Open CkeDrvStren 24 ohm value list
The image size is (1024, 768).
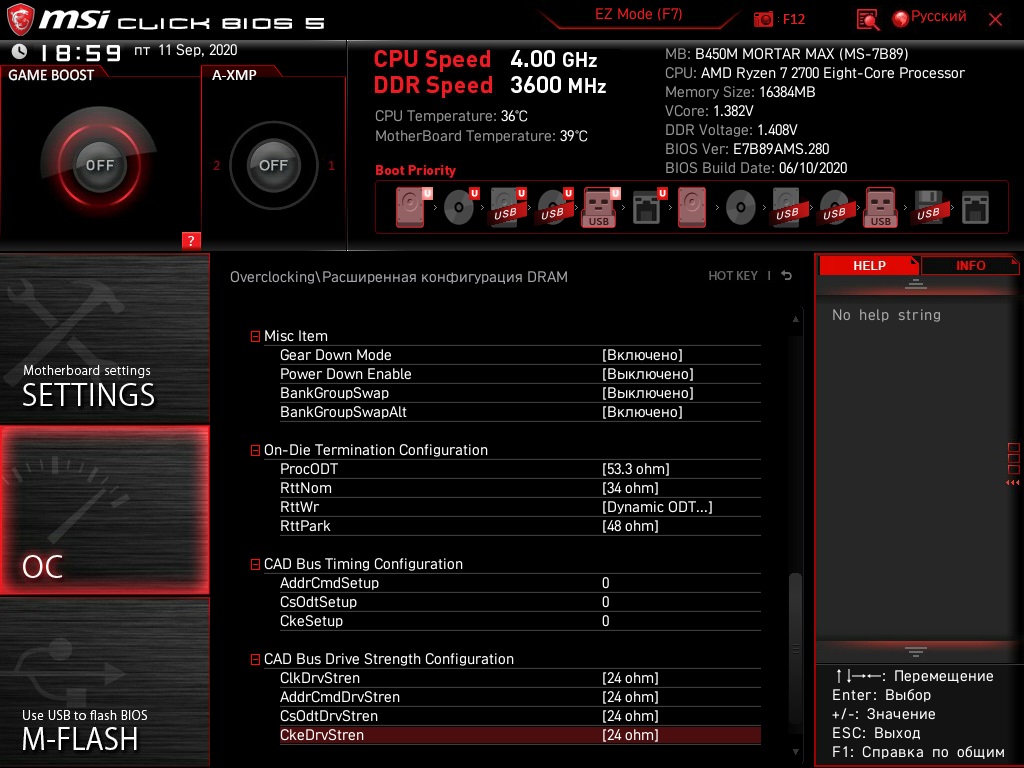630,735
